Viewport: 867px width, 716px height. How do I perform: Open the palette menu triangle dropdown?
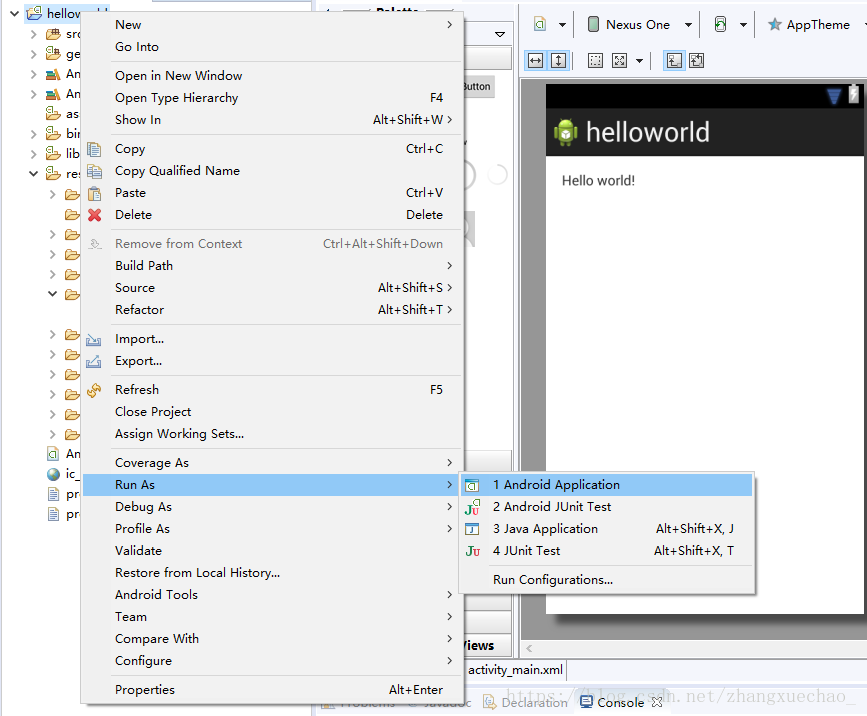[500, 34]
